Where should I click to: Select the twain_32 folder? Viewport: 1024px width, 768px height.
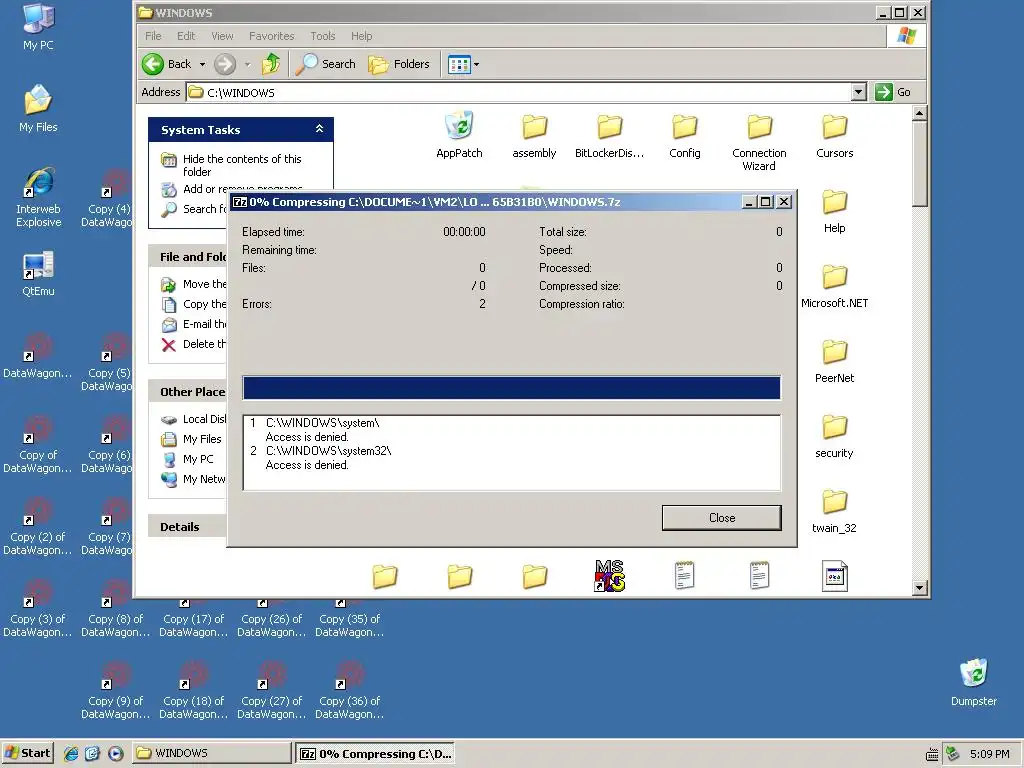[x=835, y=511]
